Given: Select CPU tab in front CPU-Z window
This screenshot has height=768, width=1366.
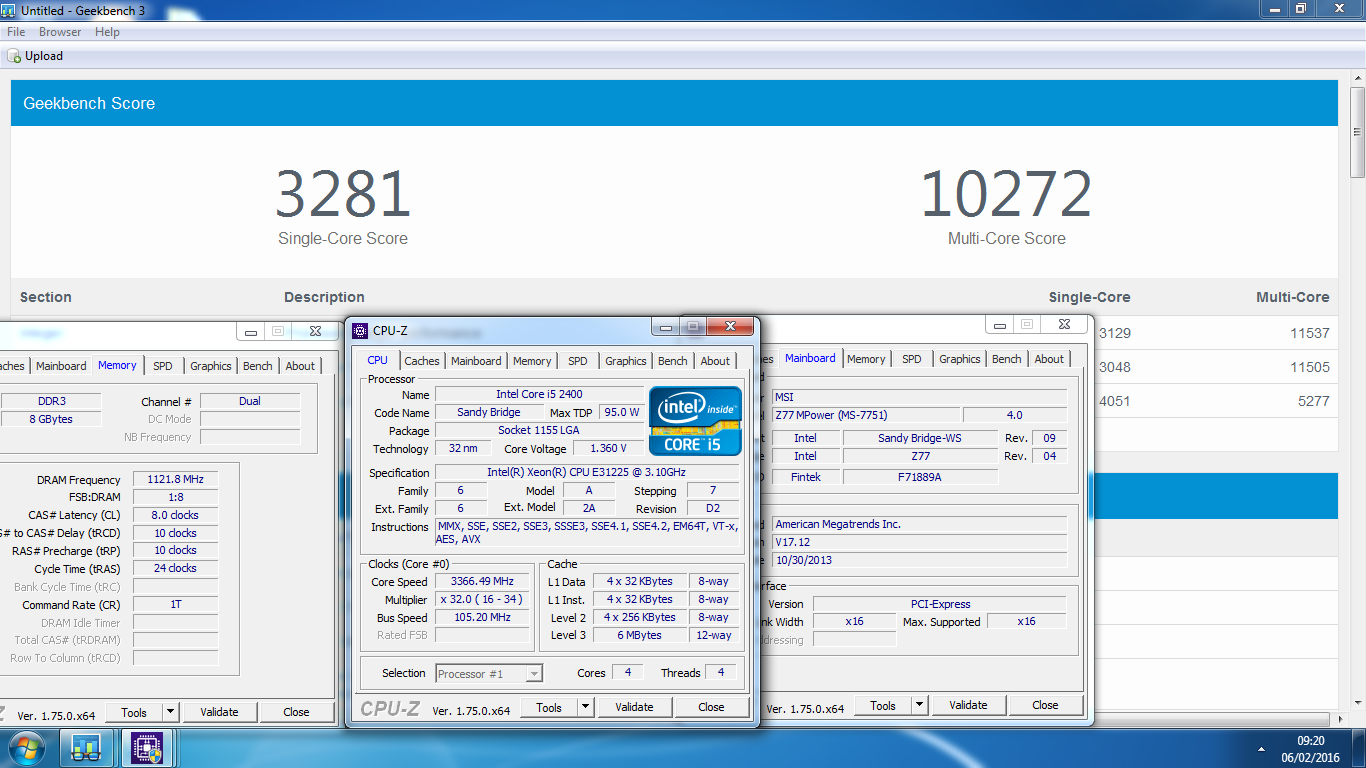Looking at the screenshot, I should pos(377,360).
